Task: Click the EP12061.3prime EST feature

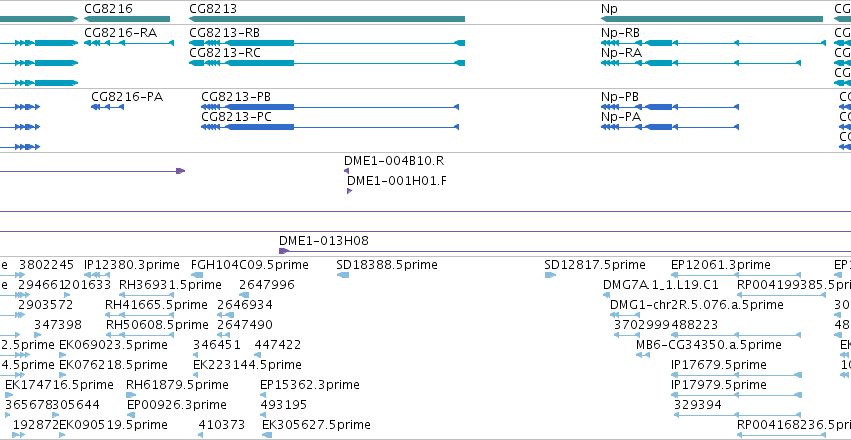Action: coord(736,275)
